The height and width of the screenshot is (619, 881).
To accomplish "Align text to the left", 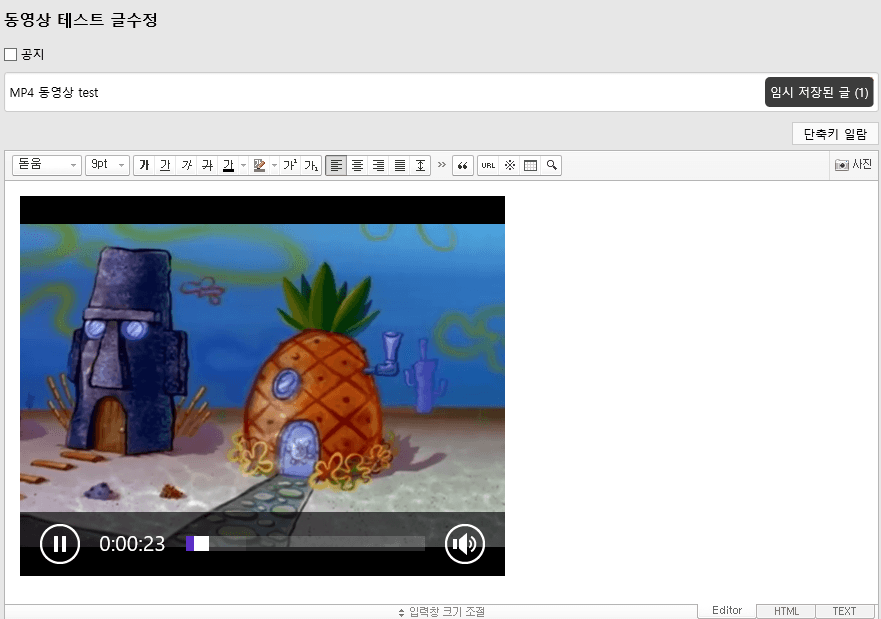I will coord(336,165).
